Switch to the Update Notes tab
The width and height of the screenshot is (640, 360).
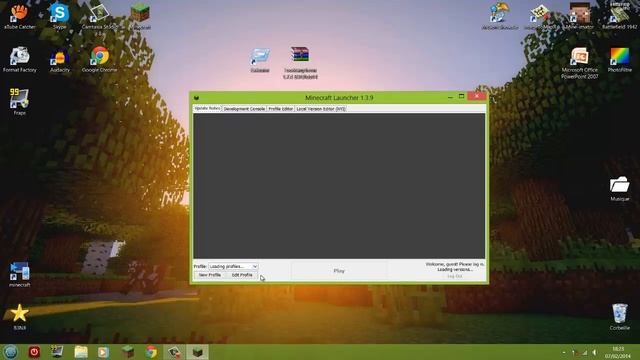point(207,108)
